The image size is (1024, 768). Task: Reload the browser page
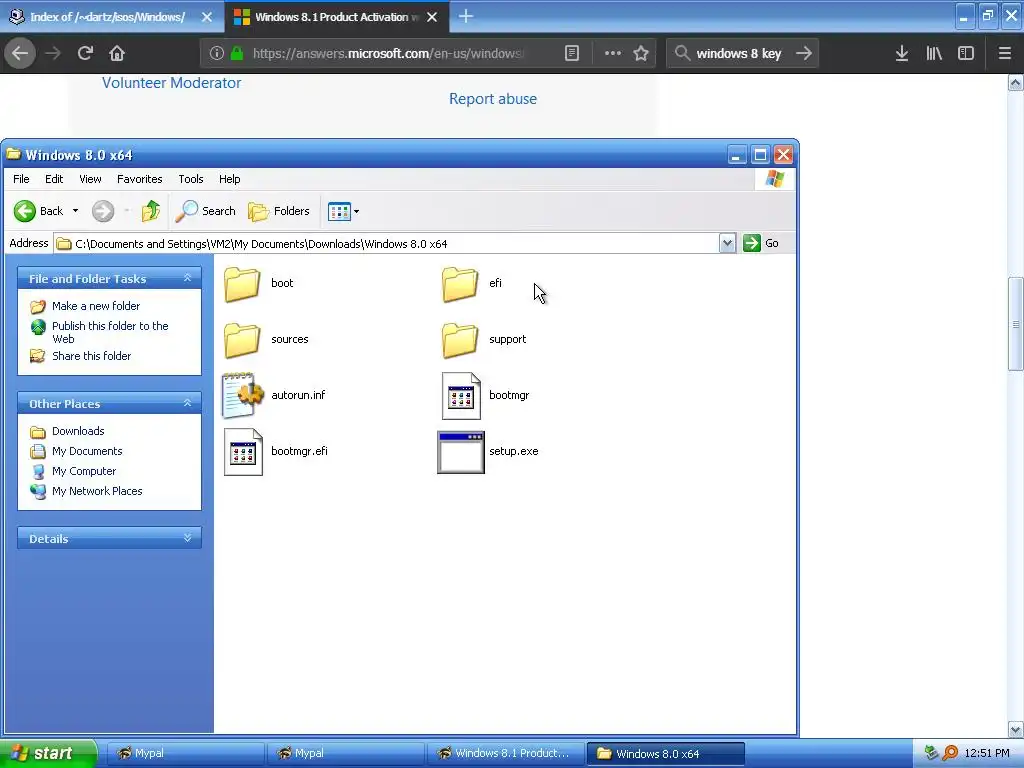click(x=85, y=53)
